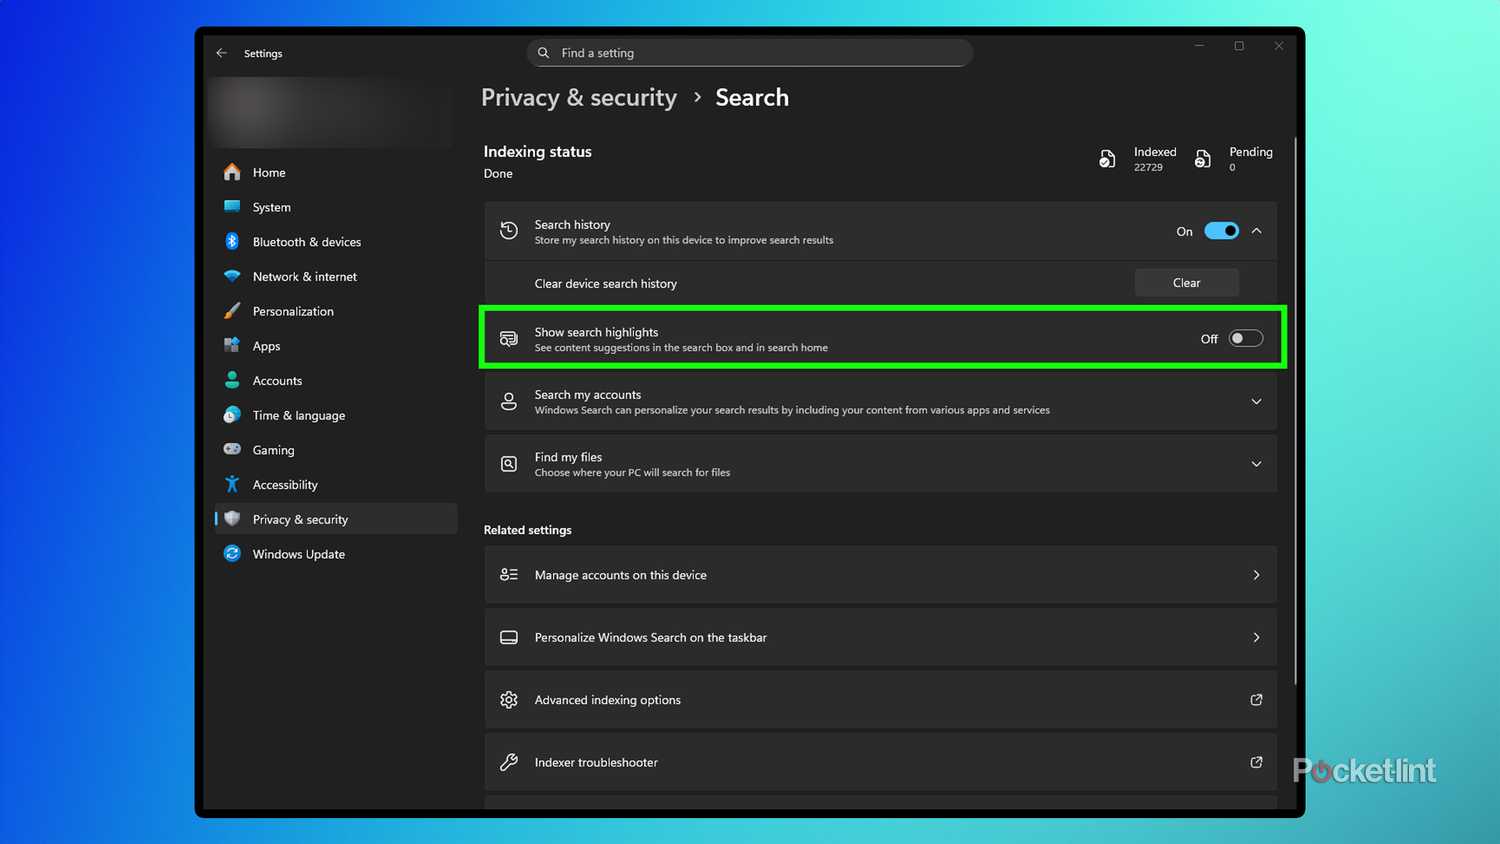The image size is (1500, 844).
Task: Turn off the Search history toggle
Action: 1221,230
